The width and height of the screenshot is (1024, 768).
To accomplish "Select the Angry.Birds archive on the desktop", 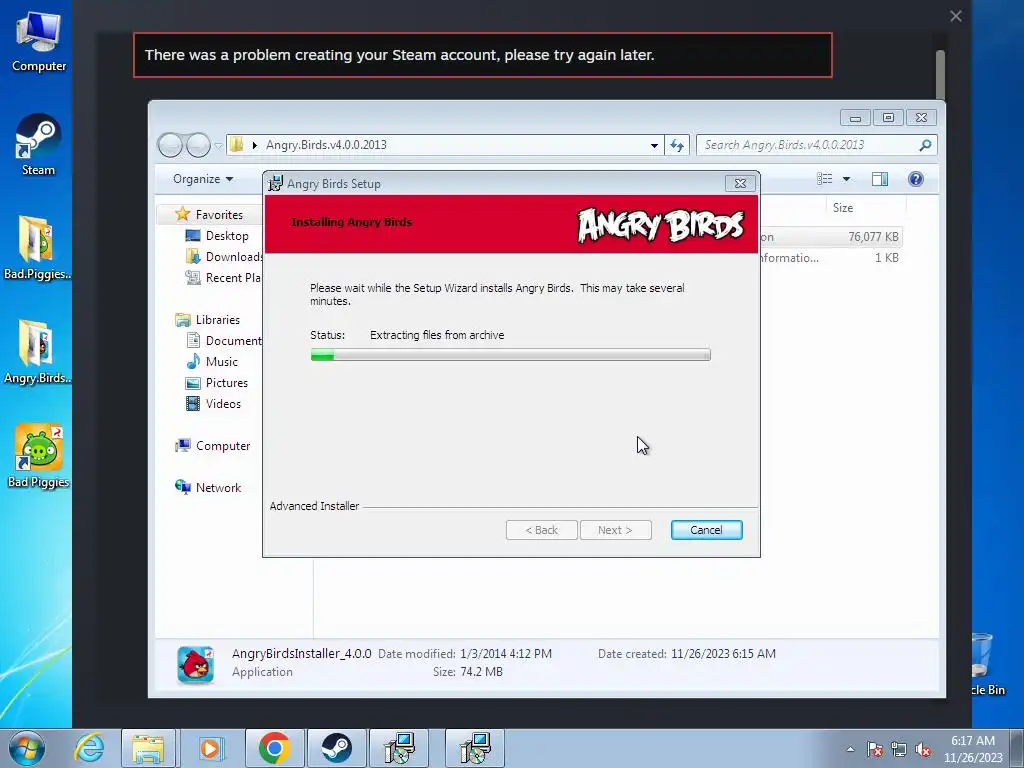I will (x=37, y=352).
